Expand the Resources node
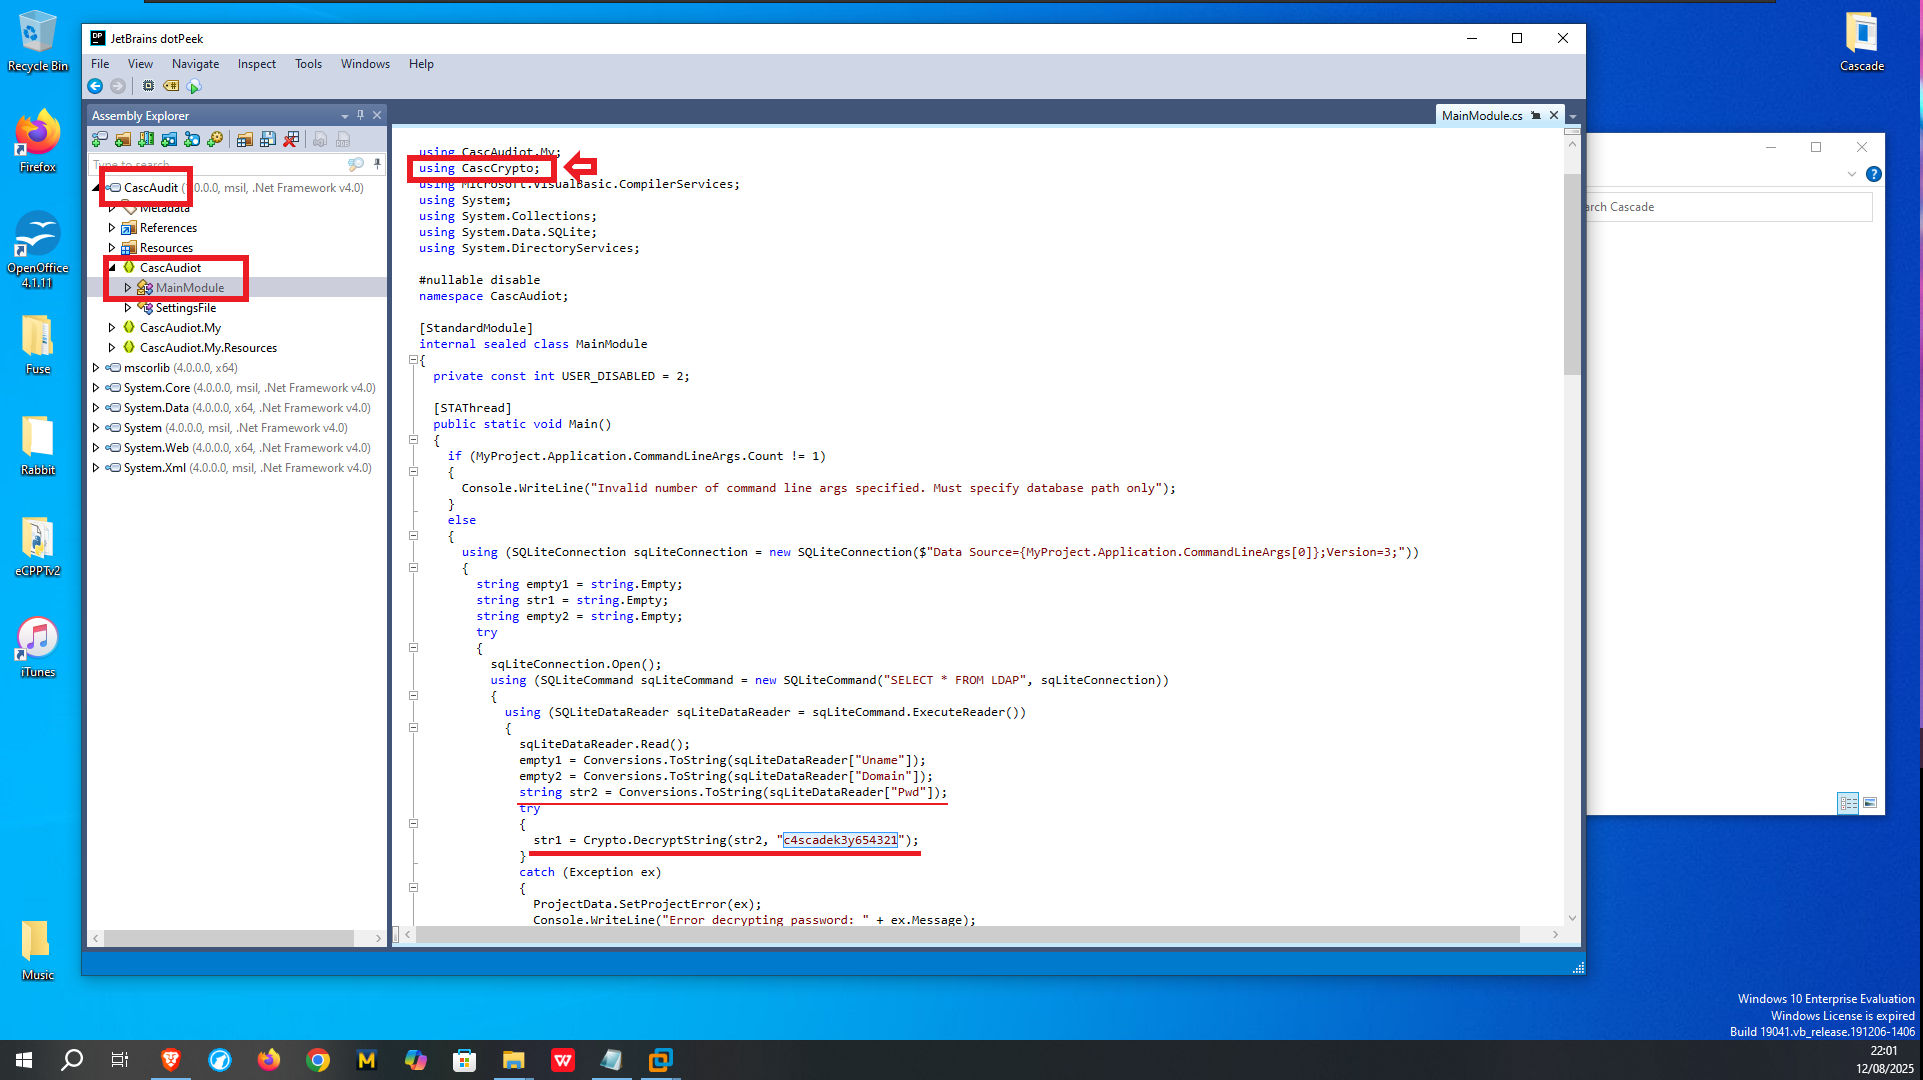 112,248
